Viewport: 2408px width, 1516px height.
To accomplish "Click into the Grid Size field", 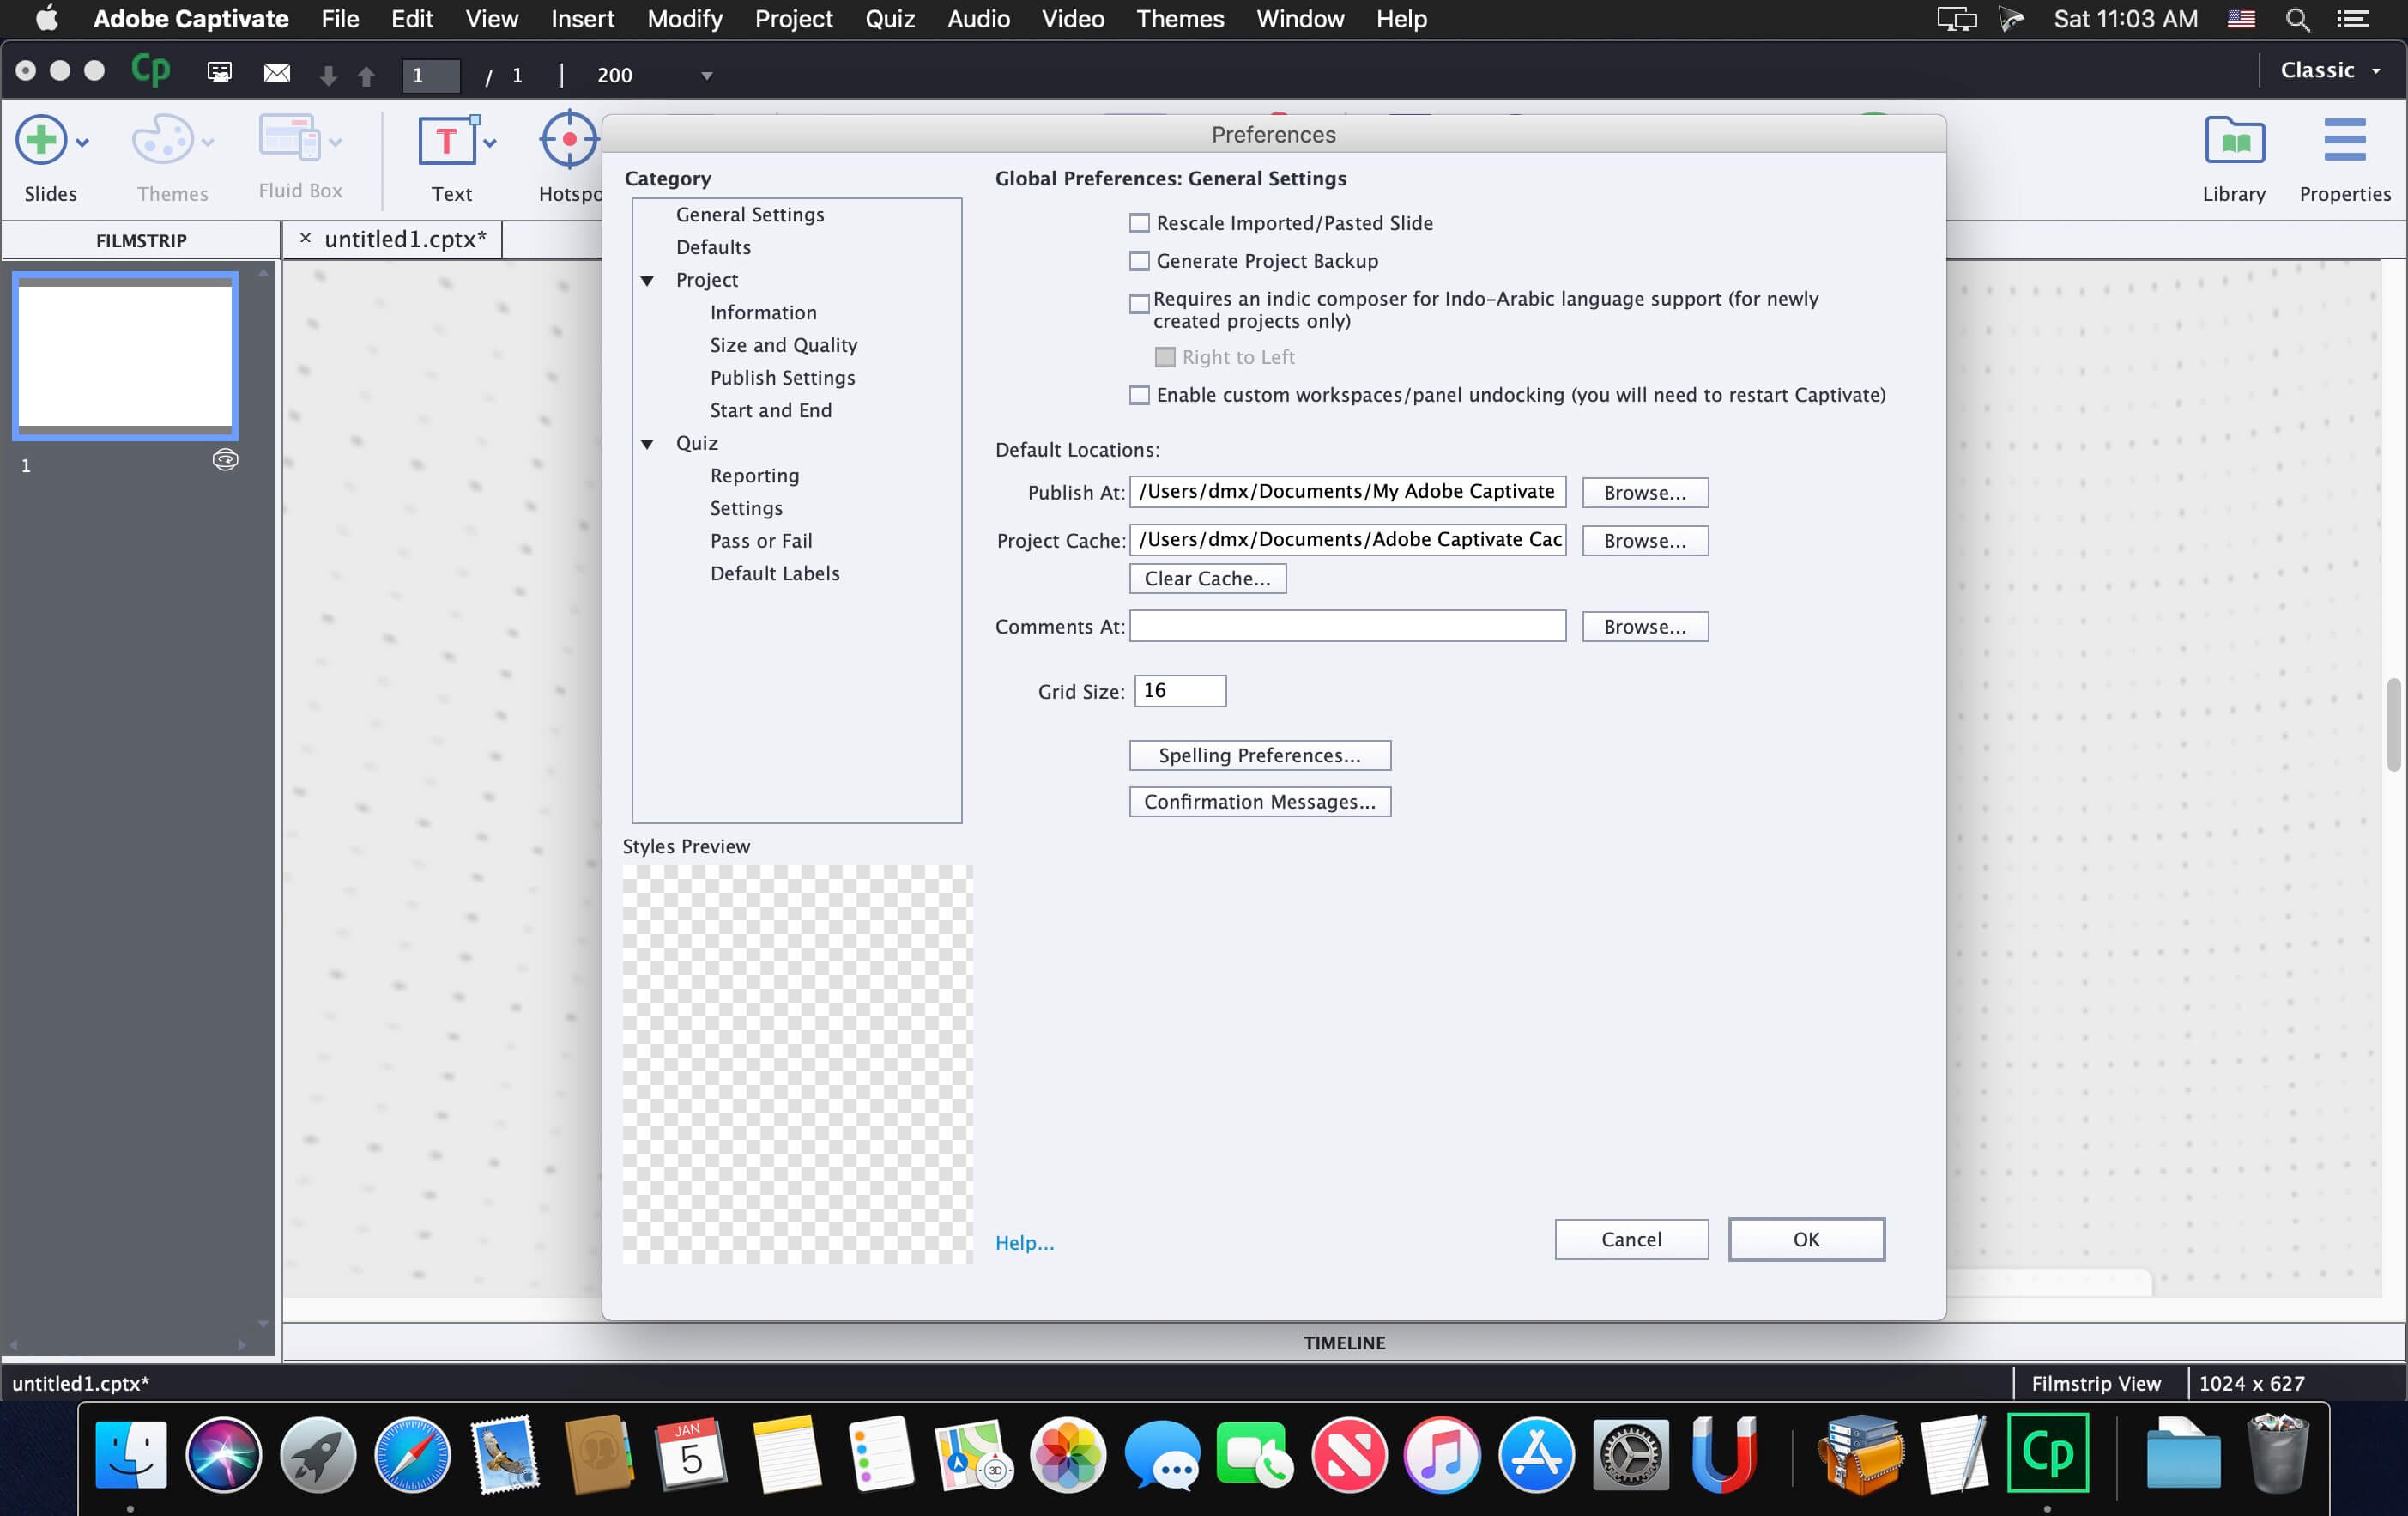I will (1180, 690).
